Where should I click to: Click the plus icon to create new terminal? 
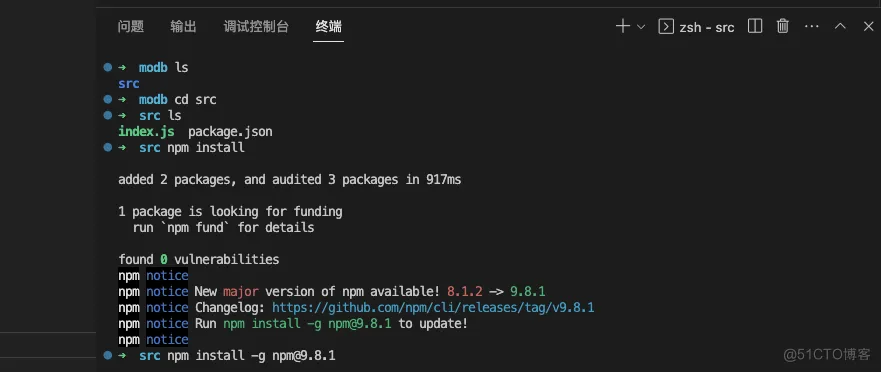point(623,26)
